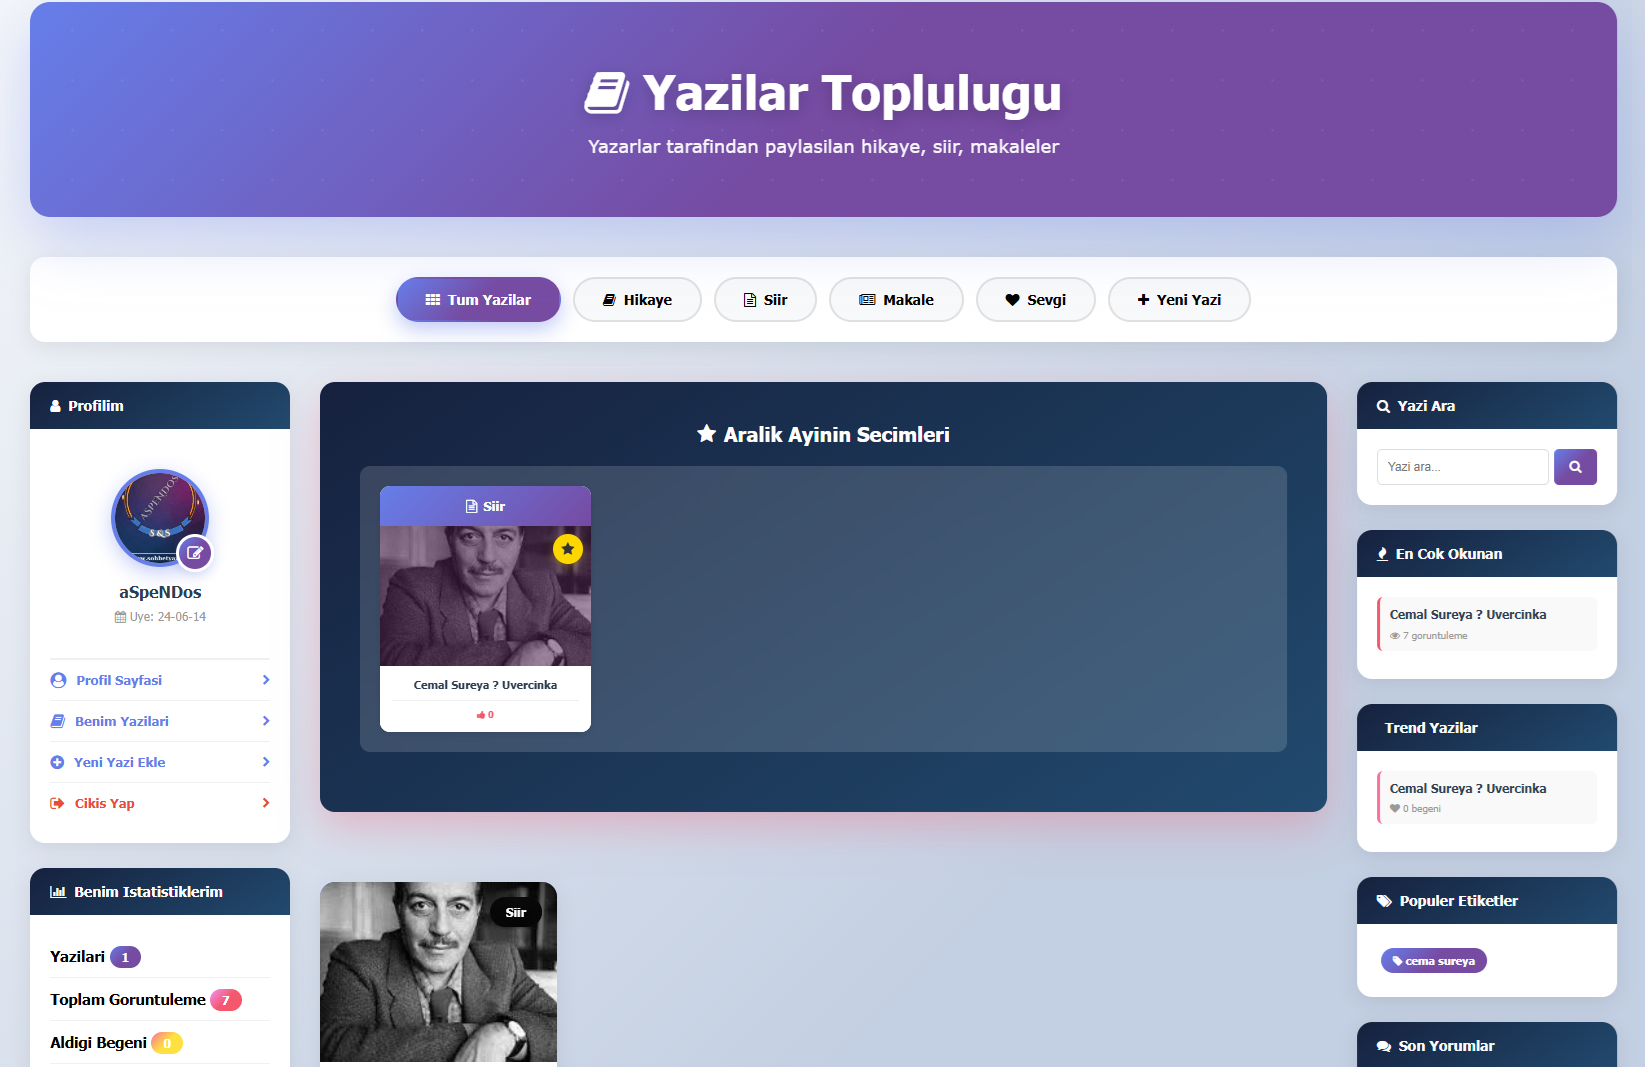The image size is (1645, 1067).
Task: Click the Profil Sayfasi user icon
Action: (x=58, y=680)
